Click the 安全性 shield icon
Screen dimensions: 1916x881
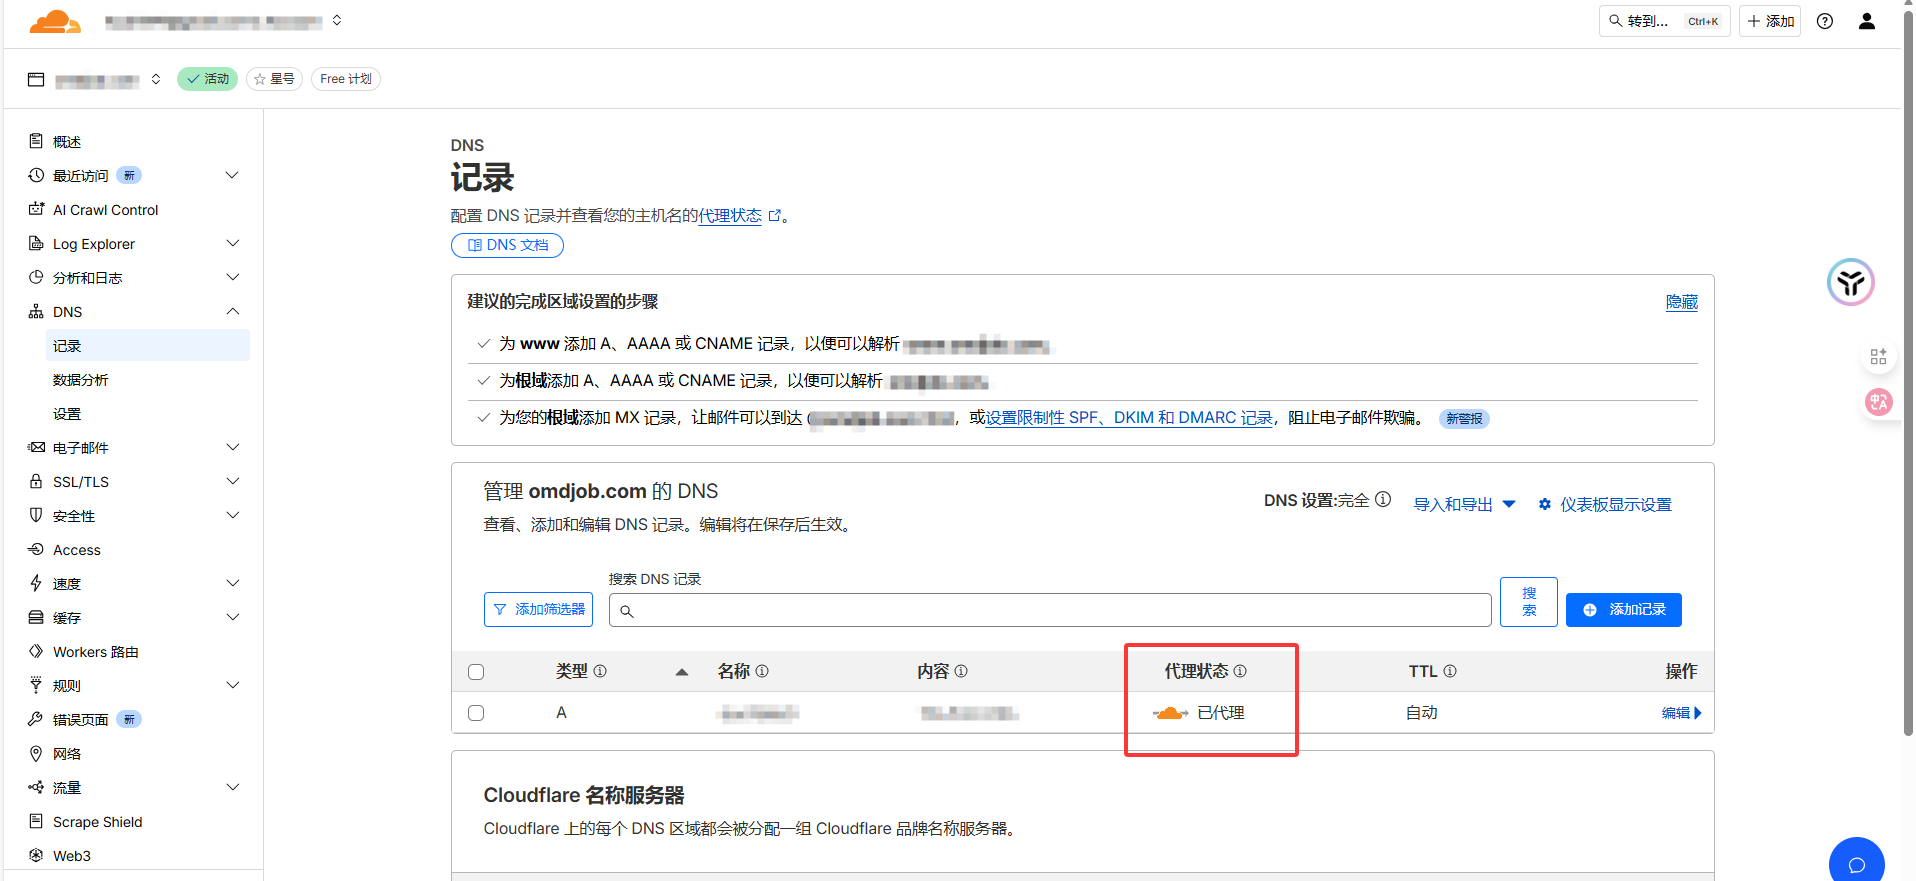pos(36,515)
